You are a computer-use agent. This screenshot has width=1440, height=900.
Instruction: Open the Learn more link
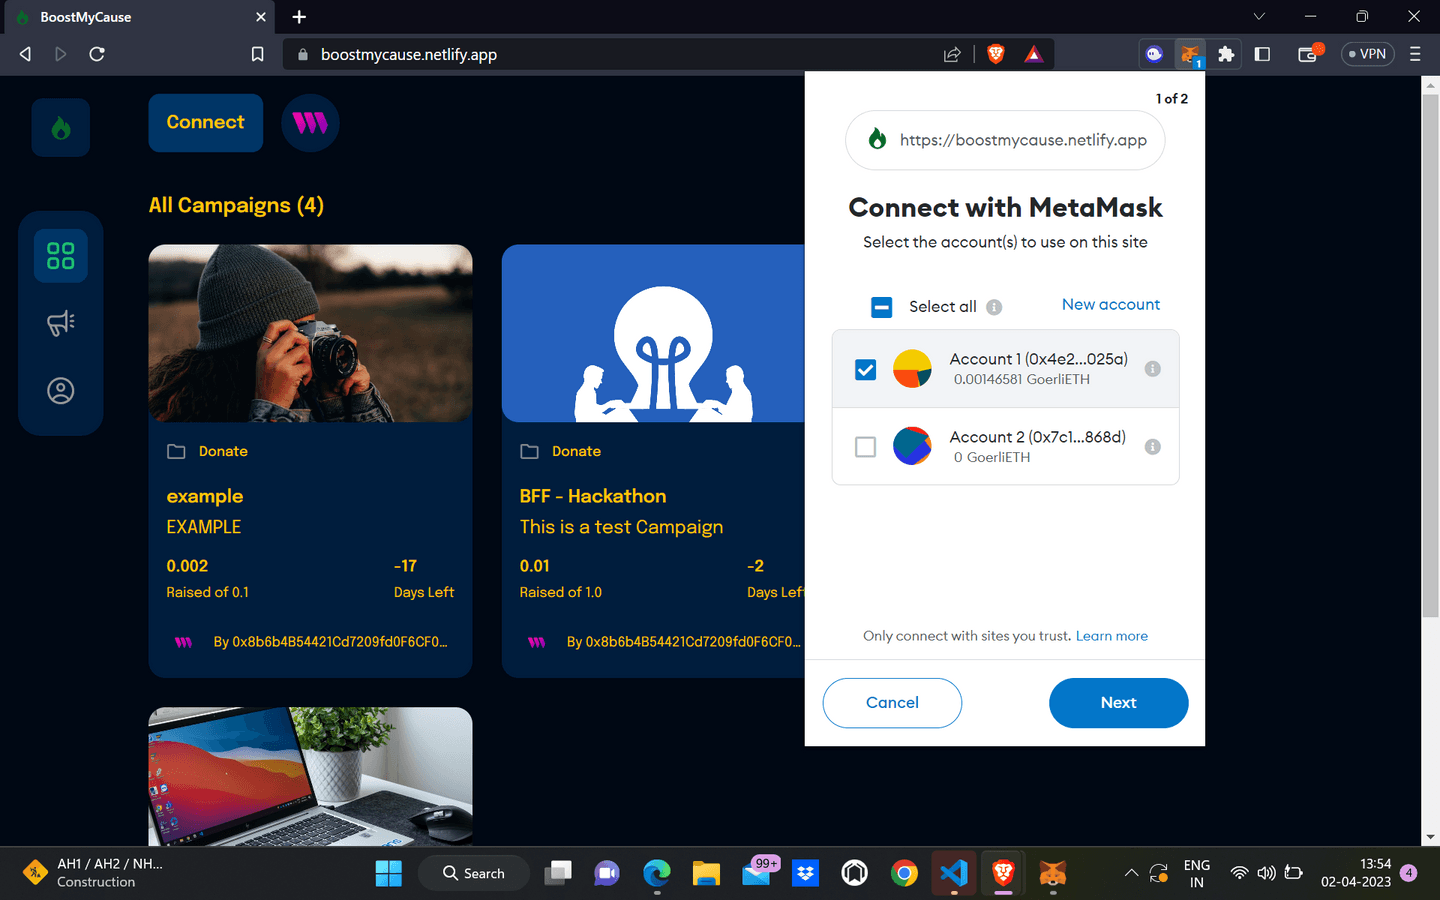(x=1112, y=636)
